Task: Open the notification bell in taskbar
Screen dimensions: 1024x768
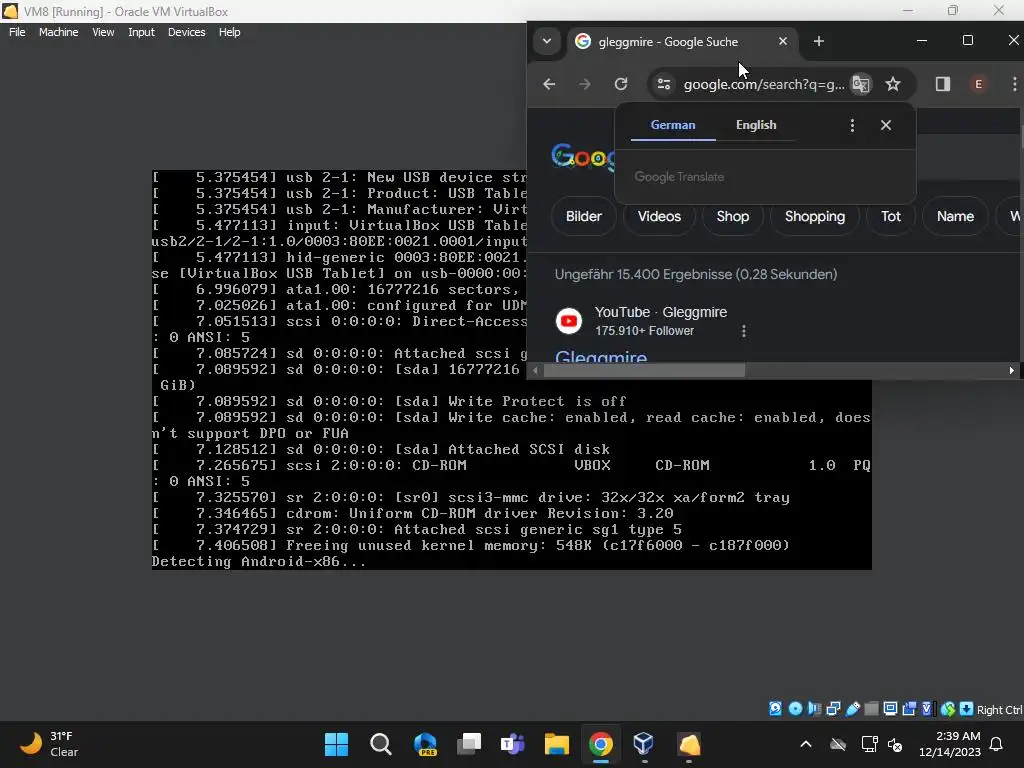Action: (x=997, y=744)
